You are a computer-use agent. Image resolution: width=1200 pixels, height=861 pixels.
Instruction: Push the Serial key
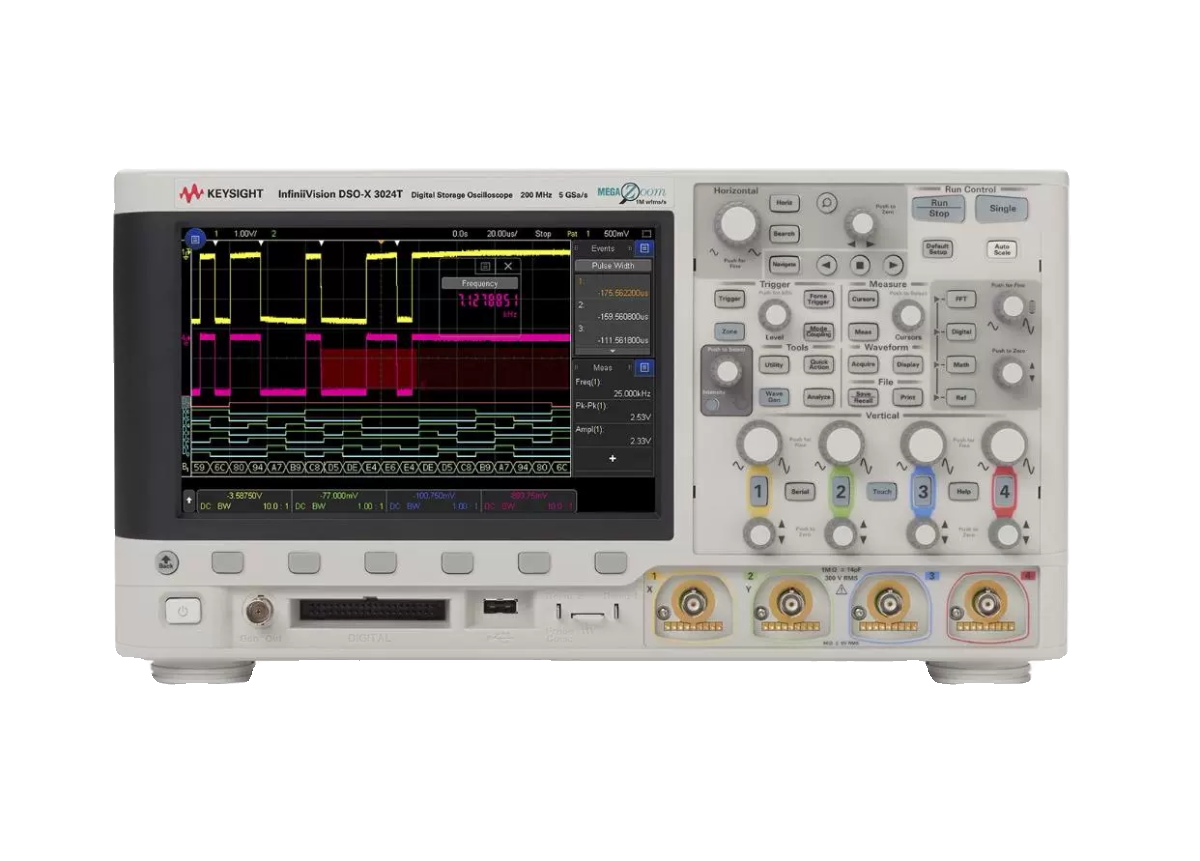tap(800, 491)
